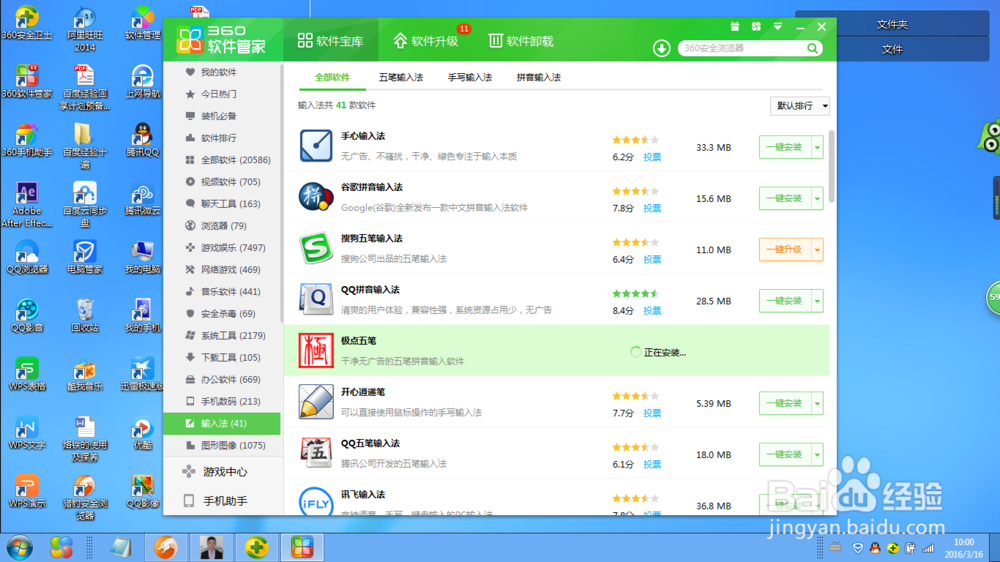
Task: Click 一键安装 for QQ五笔输入法
Action: [x=784, y=454]
